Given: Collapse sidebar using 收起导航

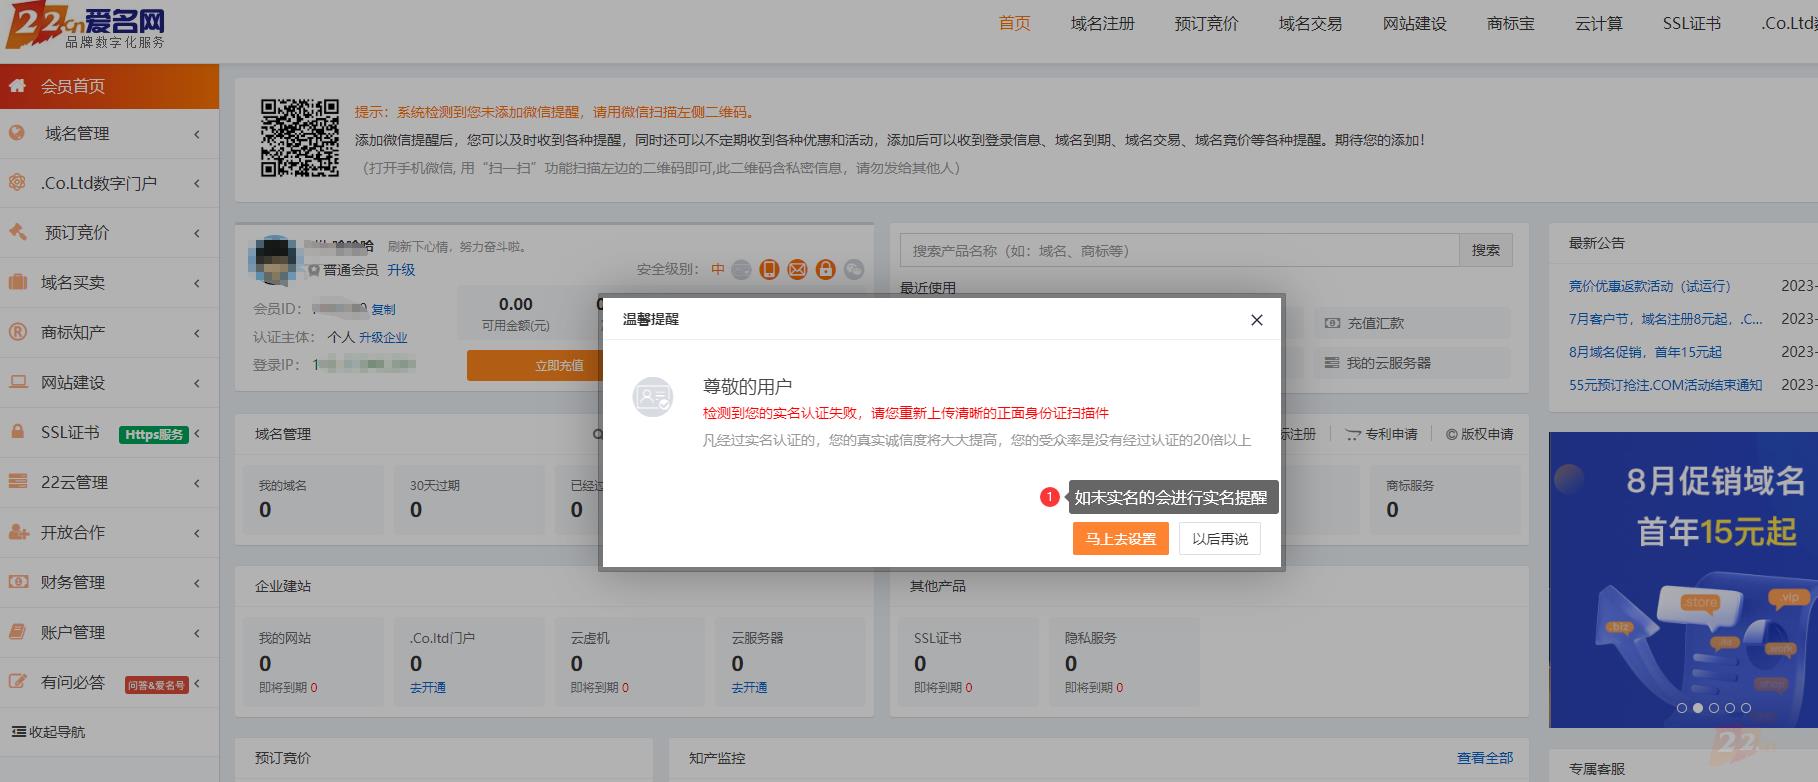Looking at the screenshot, I should pos(49,732).
